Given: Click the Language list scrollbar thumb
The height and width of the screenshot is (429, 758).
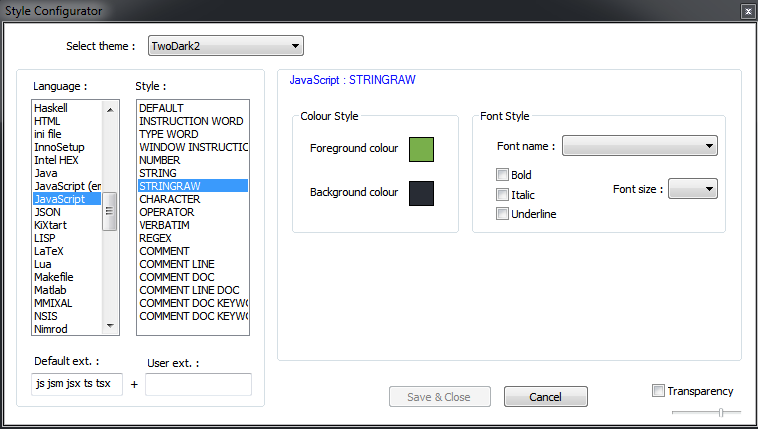Looking at the screenshot, I should tap(110, 211).
